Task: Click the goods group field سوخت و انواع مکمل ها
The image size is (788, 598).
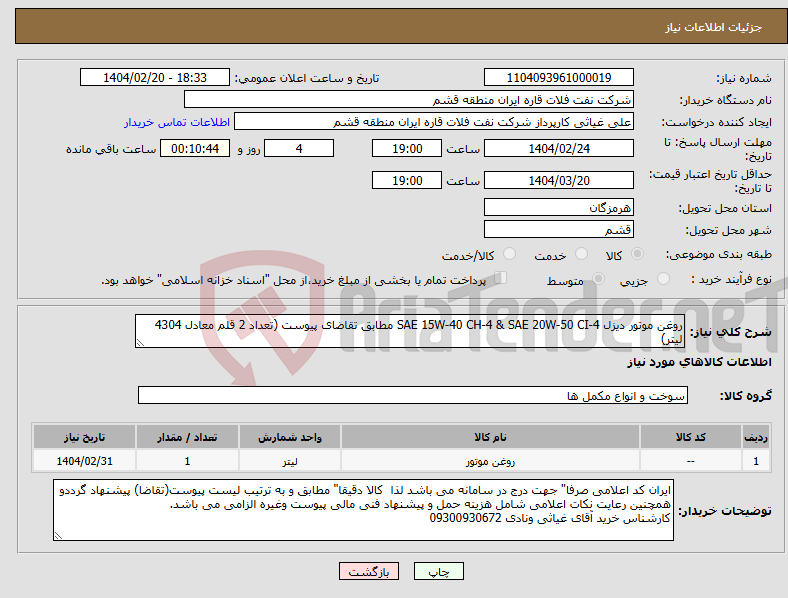Action: [x=413, y=395]
